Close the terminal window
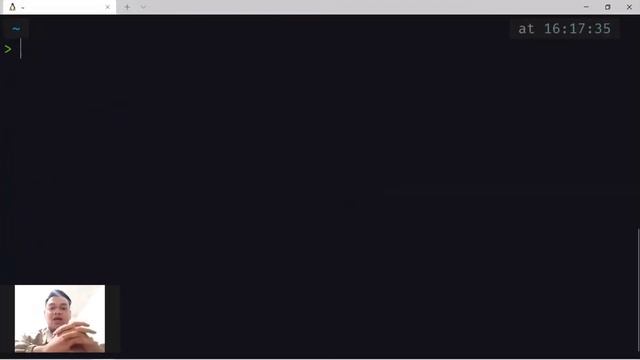Image resolution: width=640 pixels, height=360 pixels. (x=629, y=7)
